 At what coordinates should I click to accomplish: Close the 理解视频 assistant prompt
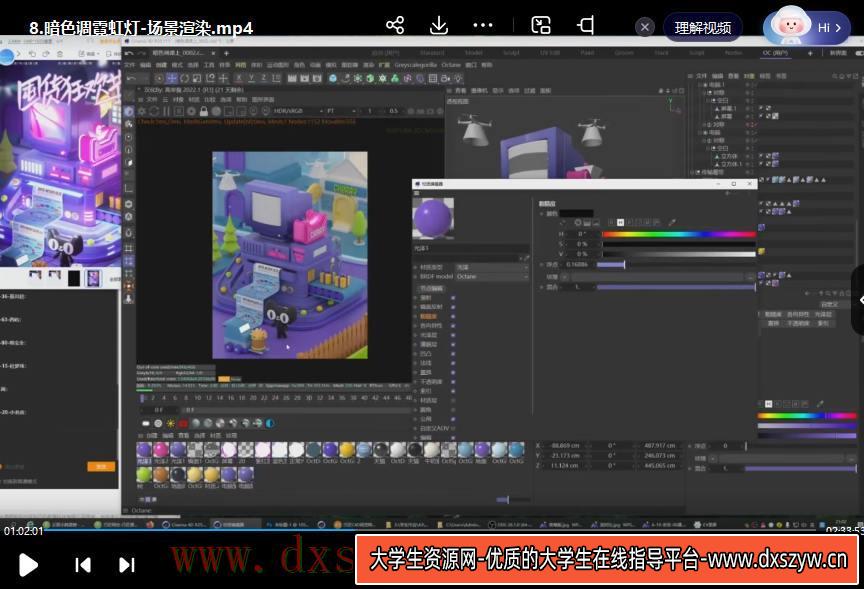pyautogui.click(x=645, y=26)
